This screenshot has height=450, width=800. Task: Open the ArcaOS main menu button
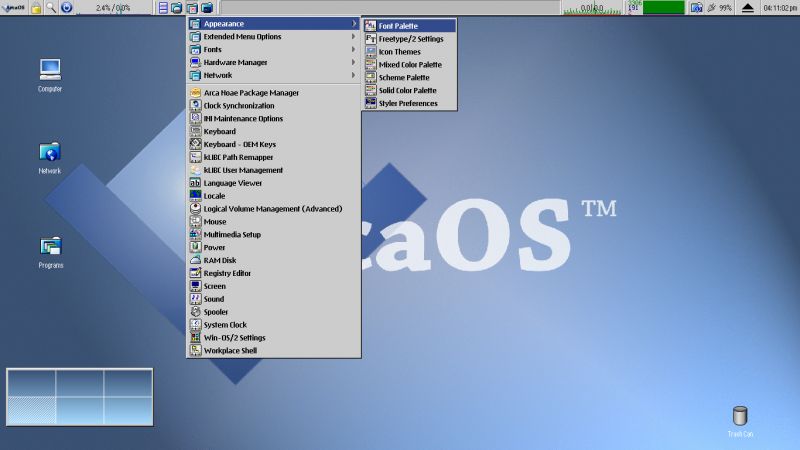(x=14, y=8)
